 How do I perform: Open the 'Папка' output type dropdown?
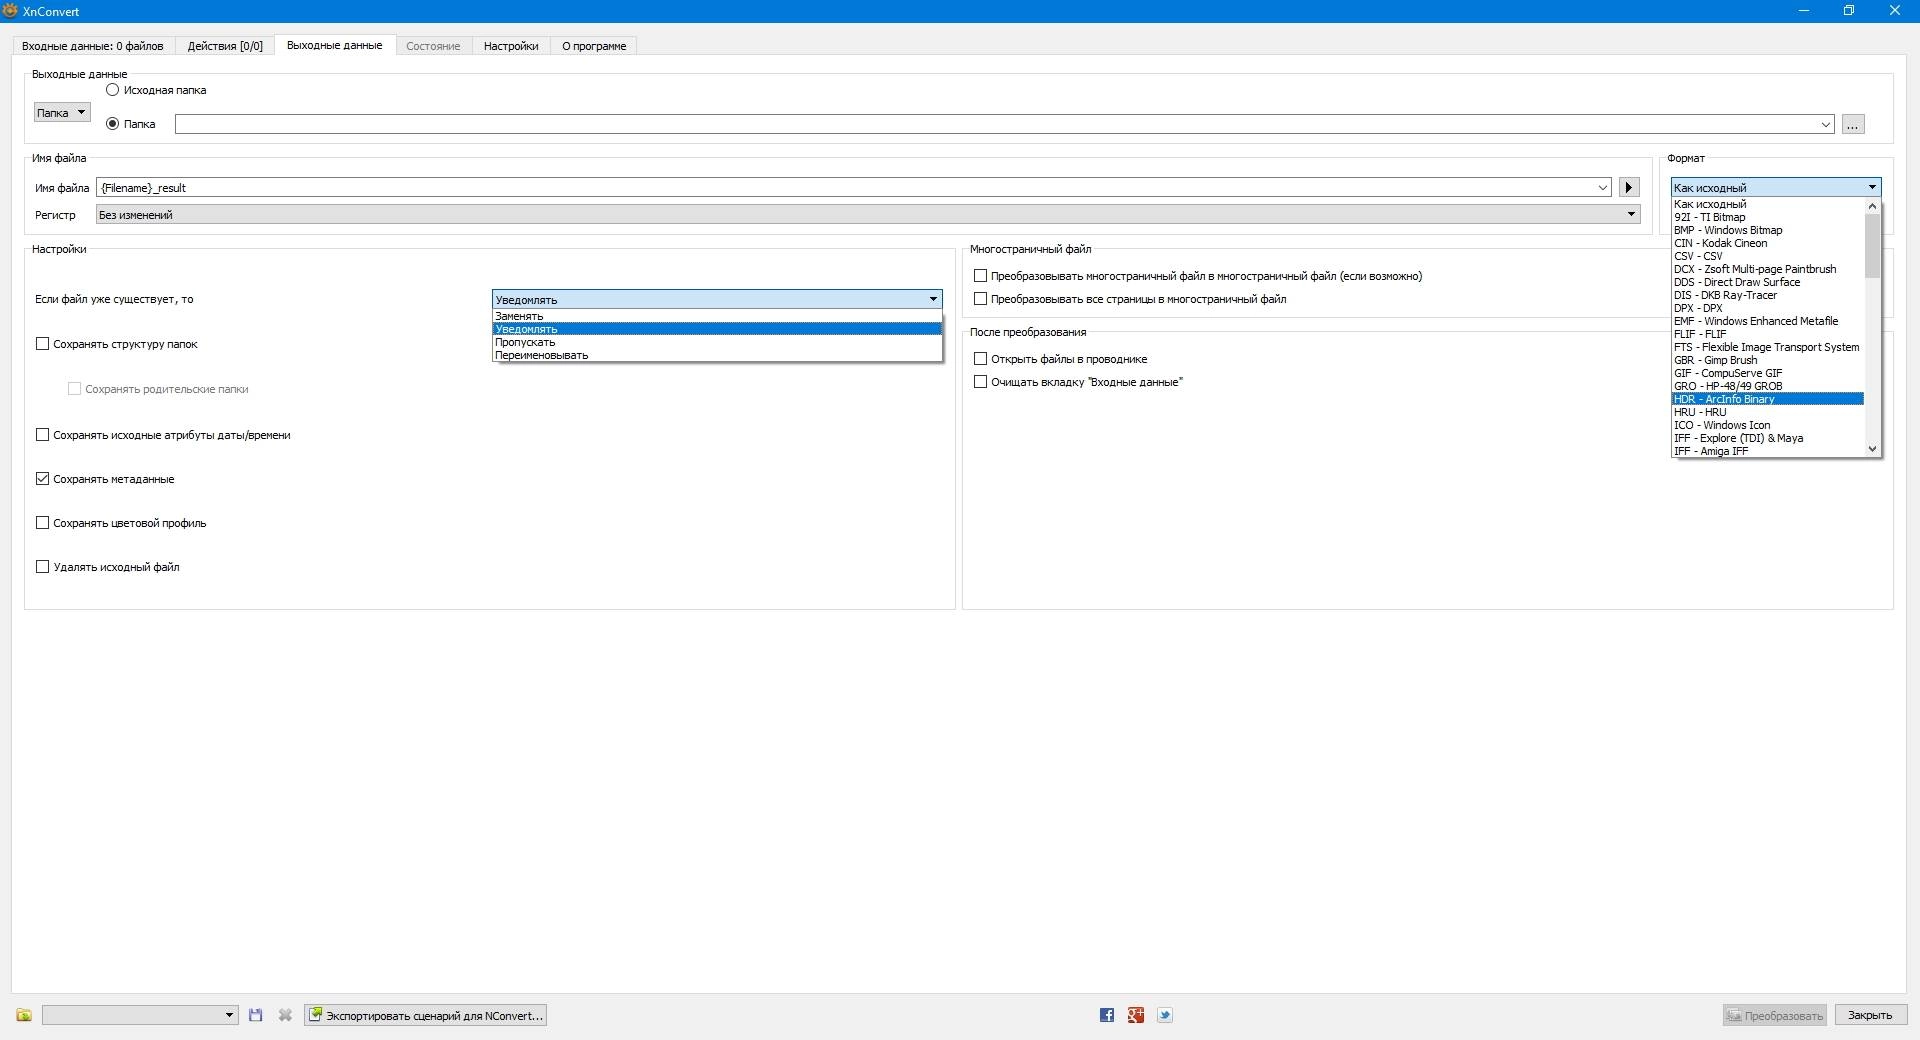62,113
